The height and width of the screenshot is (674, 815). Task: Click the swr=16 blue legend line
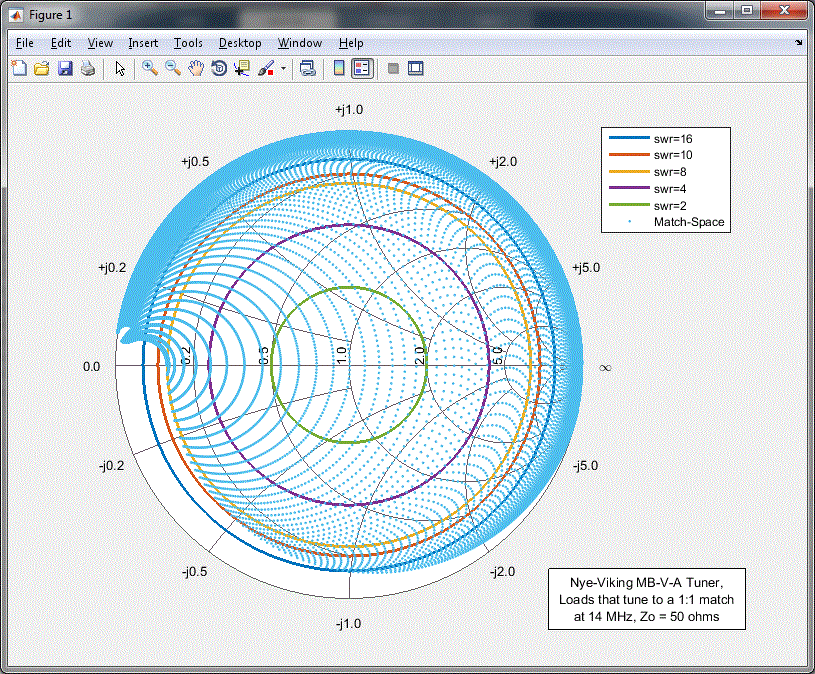pyautogui.click(x=627, y=139)
